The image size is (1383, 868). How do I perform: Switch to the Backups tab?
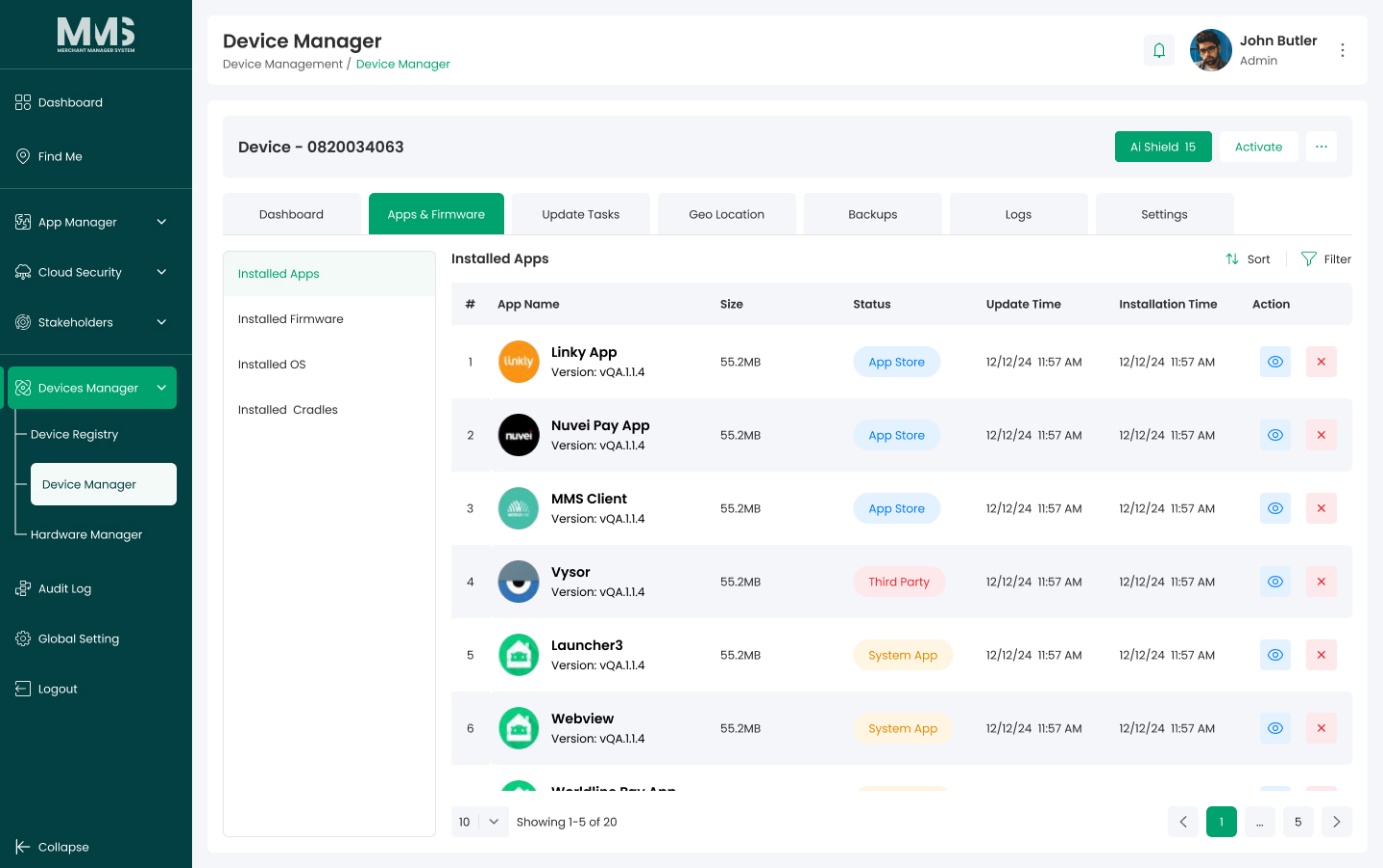tap(872, 214)
